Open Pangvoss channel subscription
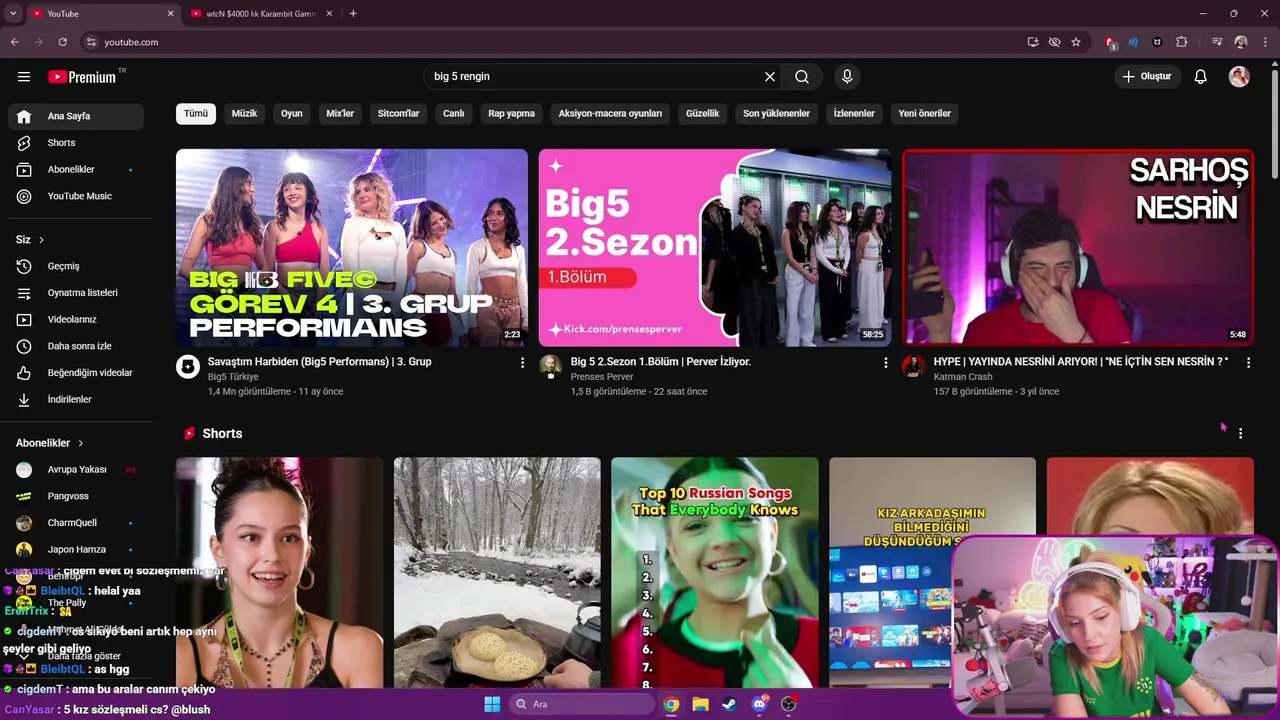The width and height of the screenshot is (1280, 720). [x=76, y=496]
